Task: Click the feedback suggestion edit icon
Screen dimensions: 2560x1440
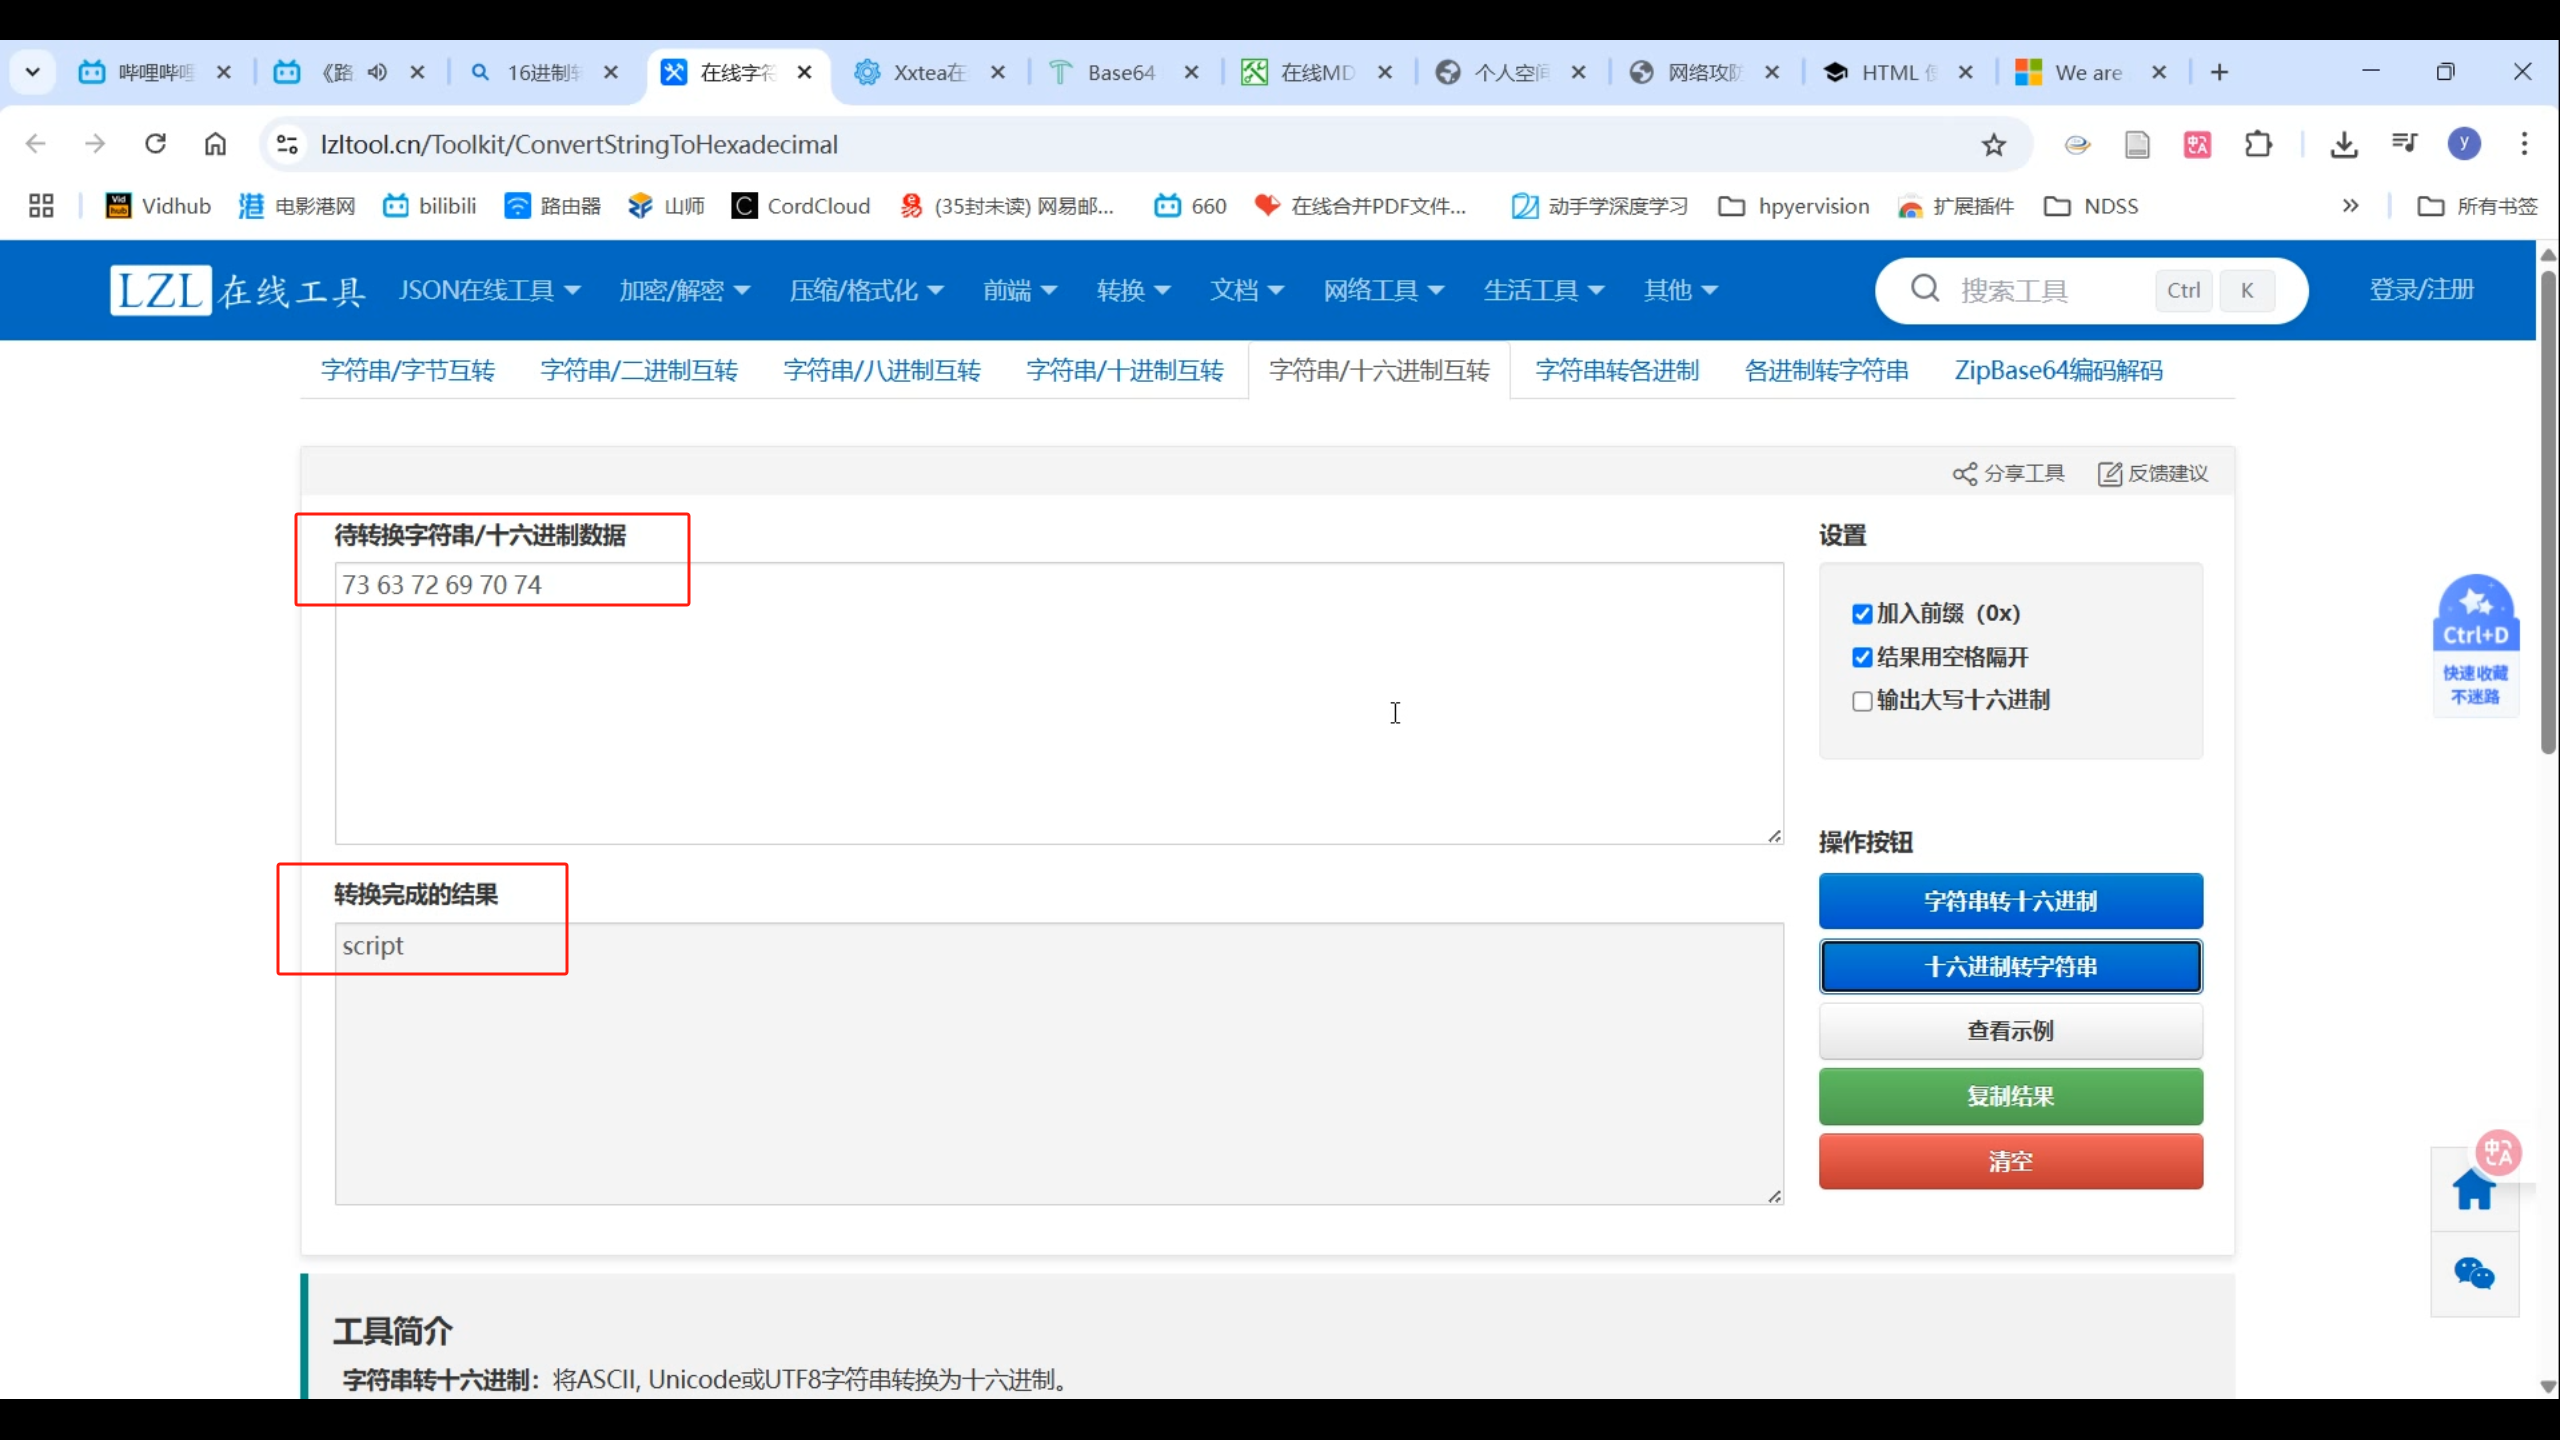Action: [2109, 473]
